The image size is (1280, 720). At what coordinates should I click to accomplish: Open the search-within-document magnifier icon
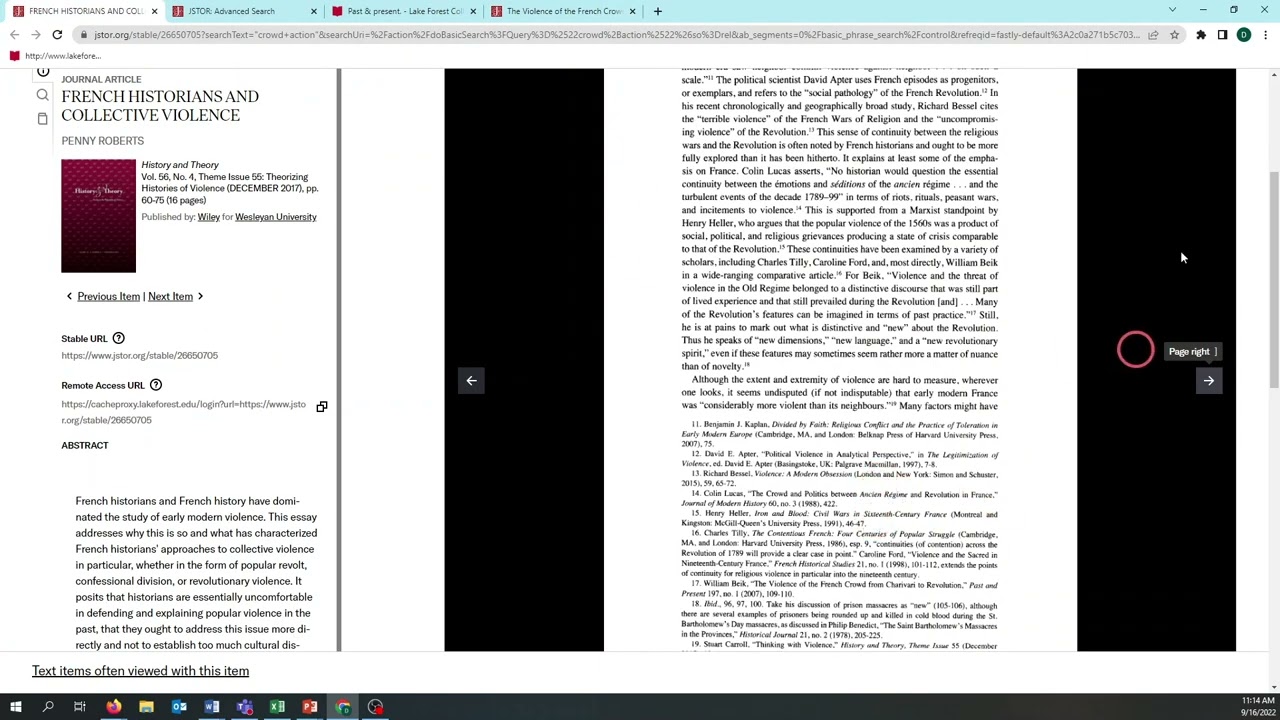(x=42, y=95)
